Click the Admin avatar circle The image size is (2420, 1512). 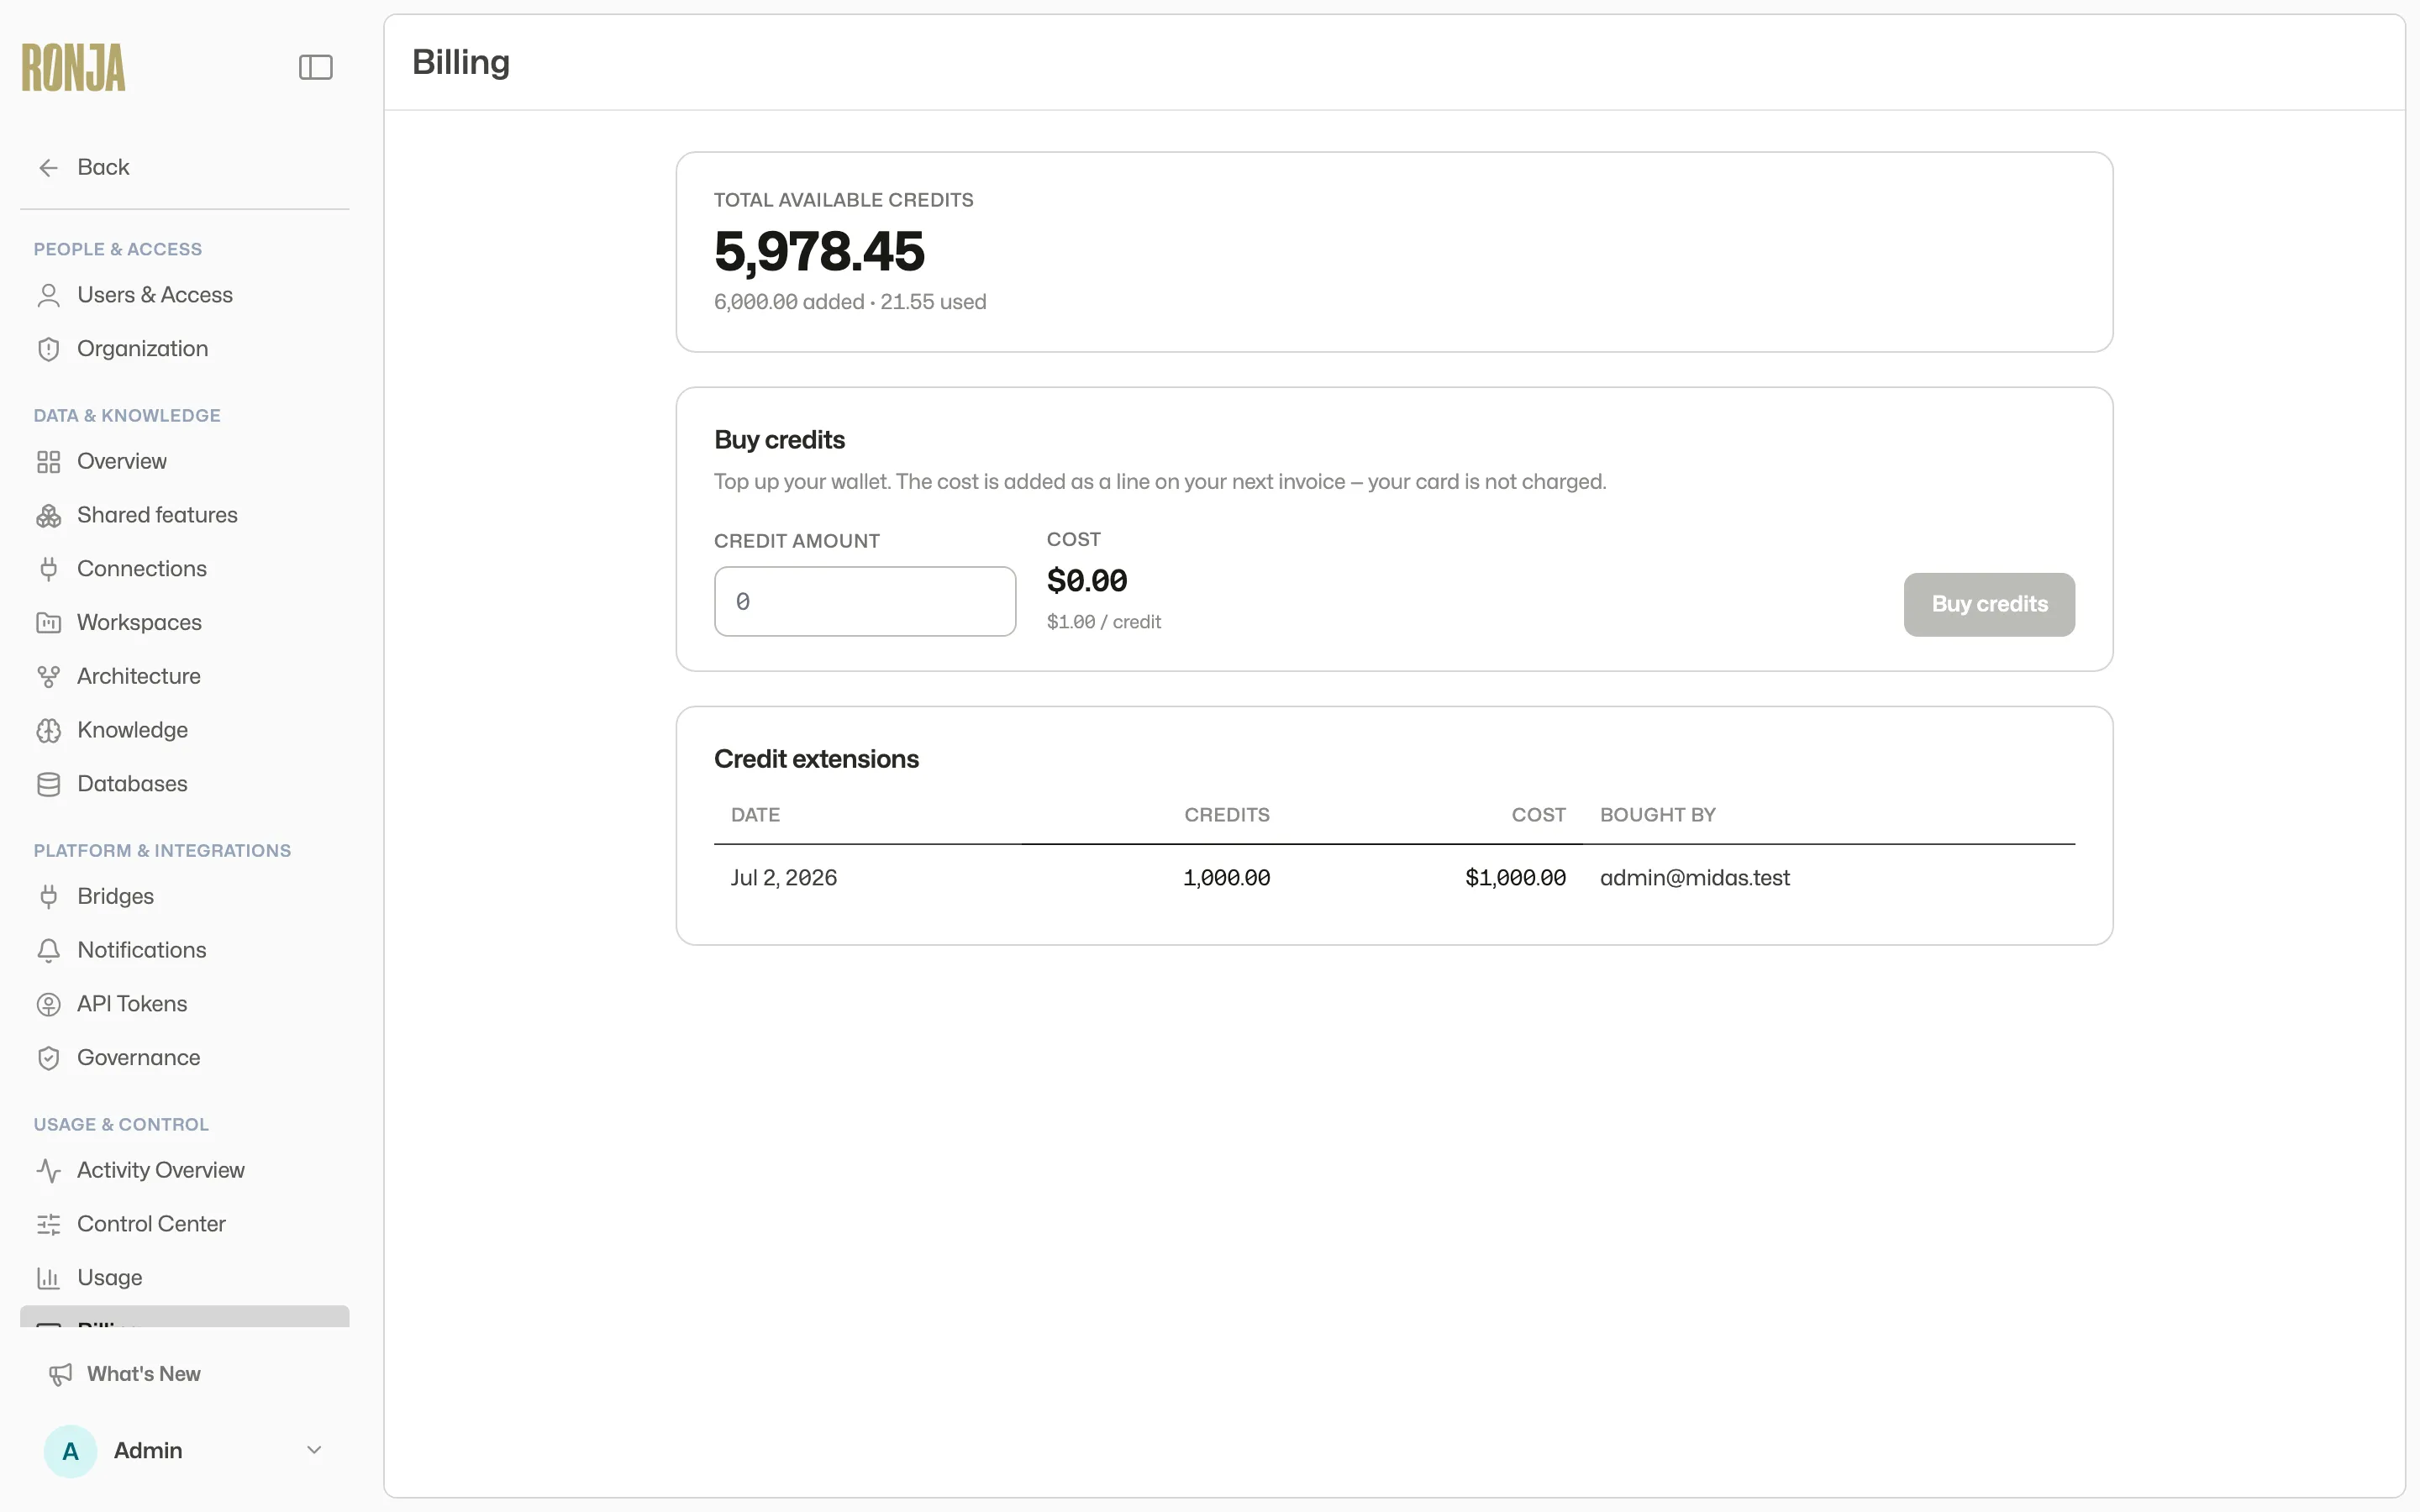(70, 1451)
